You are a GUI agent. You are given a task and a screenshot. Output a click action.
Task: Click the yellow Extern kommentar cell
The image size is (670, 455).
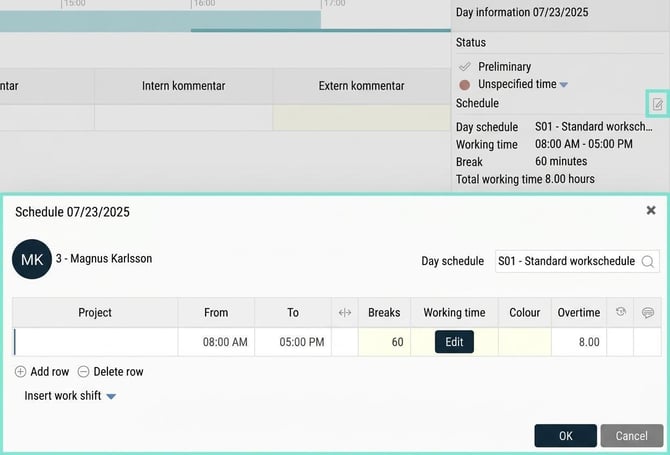(361, 117)
